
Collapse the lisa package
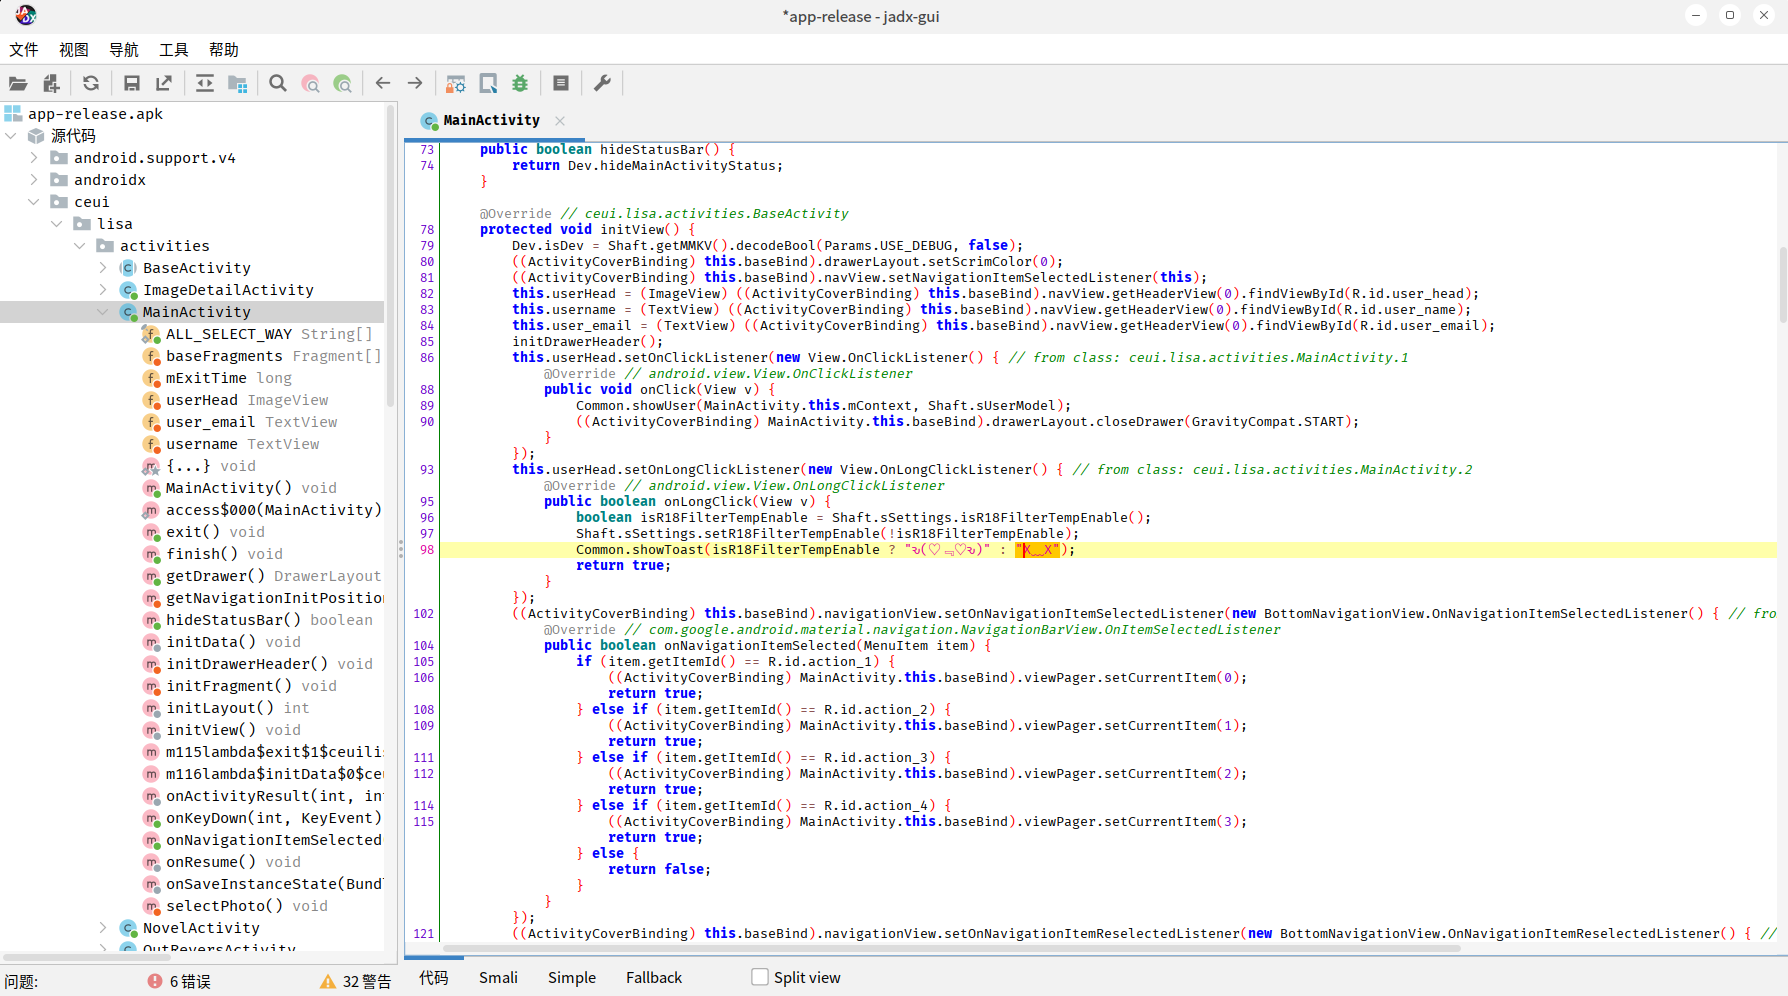(x=57, y=224)
